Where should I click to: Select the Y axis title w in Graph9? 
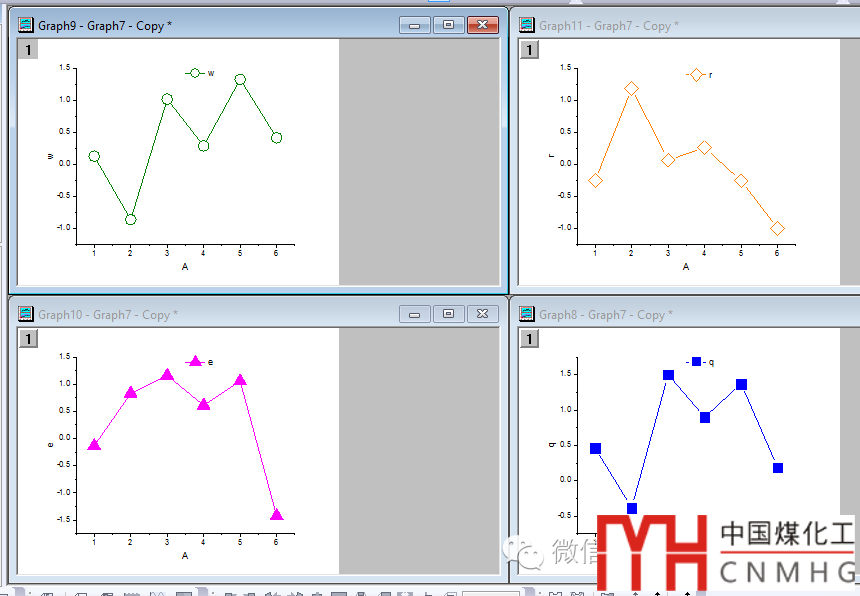click(50, 156)
